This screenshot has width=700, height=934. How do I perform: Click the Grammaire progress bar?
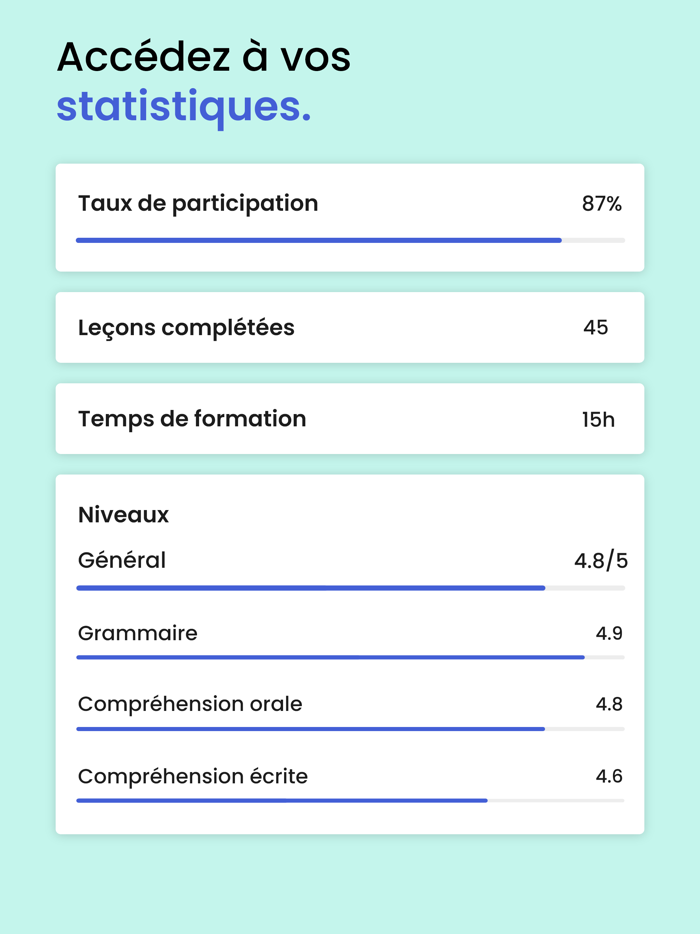pos(350,657)
